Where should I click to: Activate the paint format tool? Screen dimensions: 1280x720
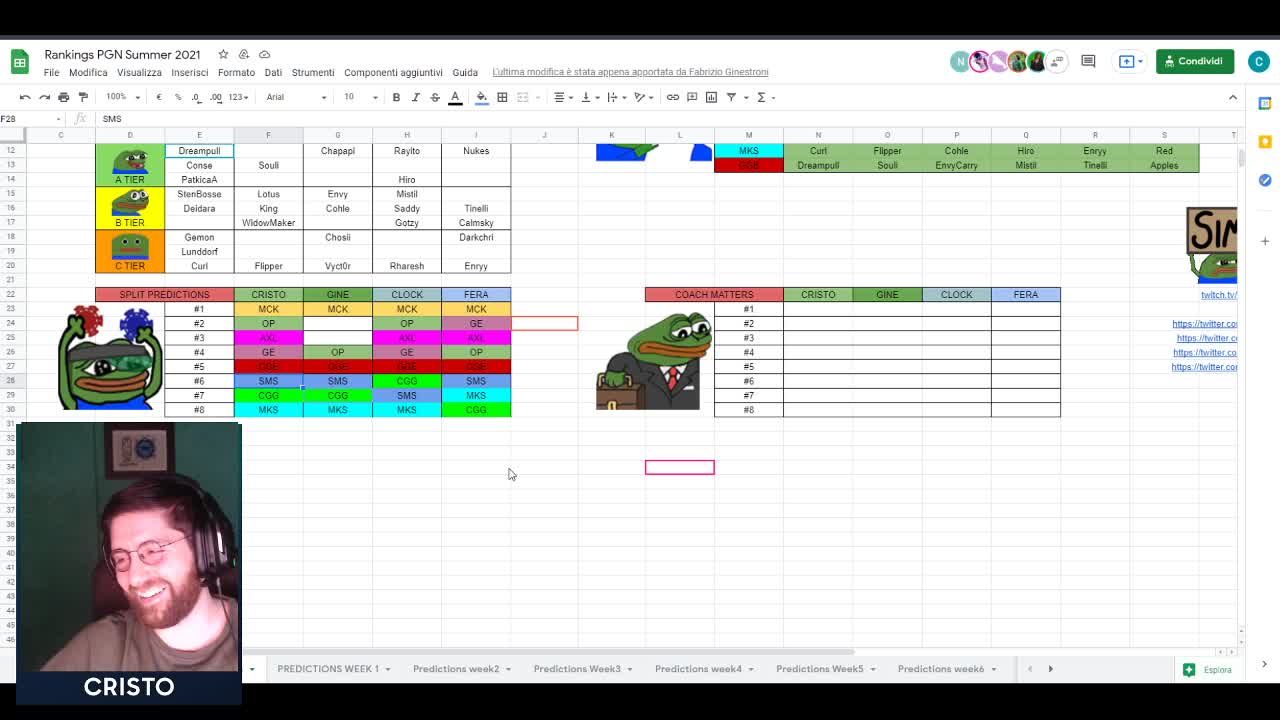pyautogui.click(x=83, y=97)
